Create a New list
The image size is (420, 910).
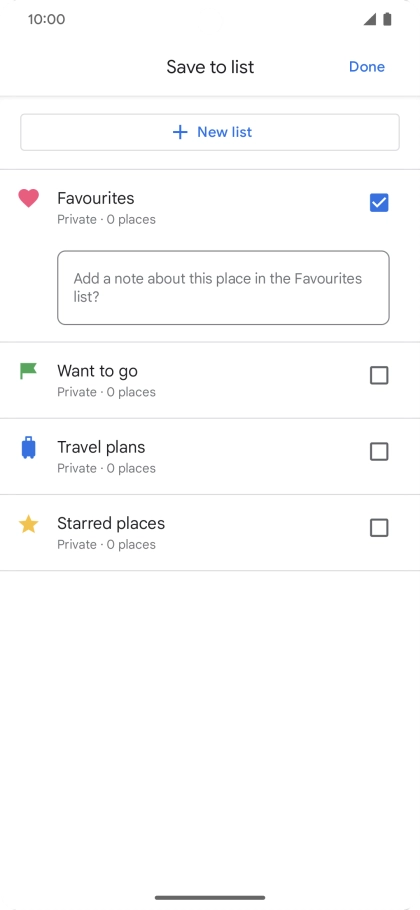point(210,132)
